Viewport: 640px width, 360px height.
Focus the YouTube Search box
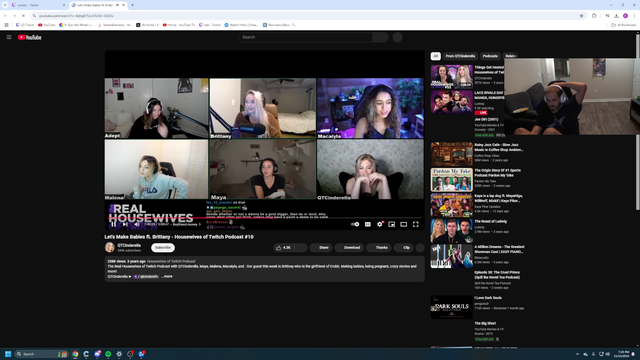coord(305,37)
